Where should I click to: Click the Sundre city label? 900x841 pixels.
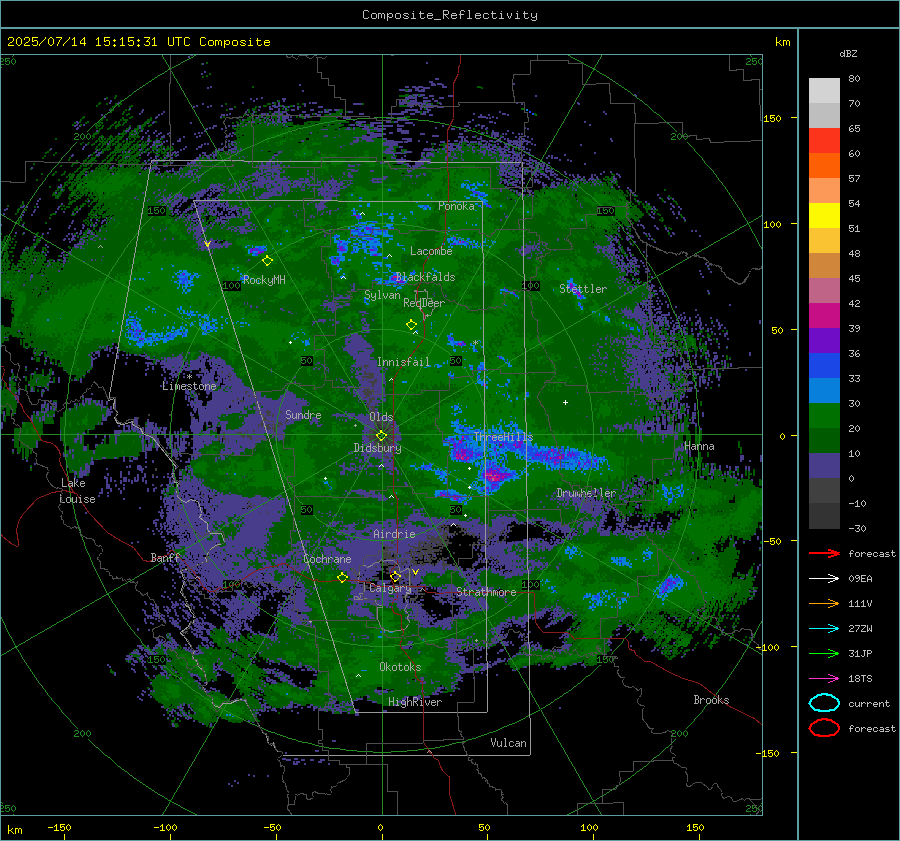303,415
